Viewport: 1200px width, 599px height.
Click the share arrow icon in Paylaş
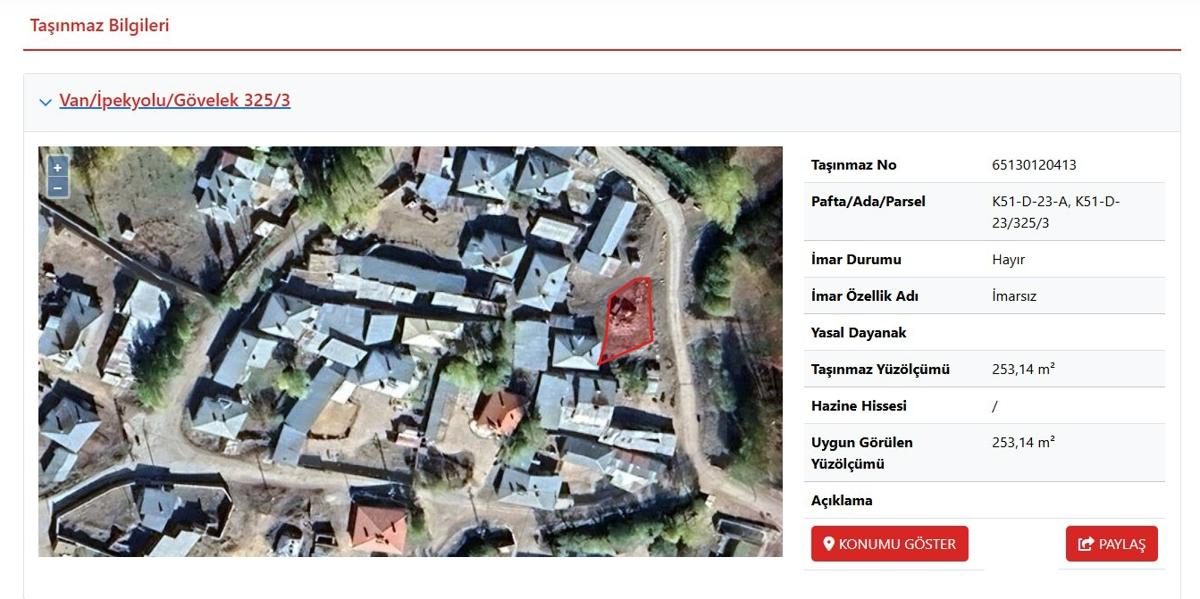tap(1086, 544)
